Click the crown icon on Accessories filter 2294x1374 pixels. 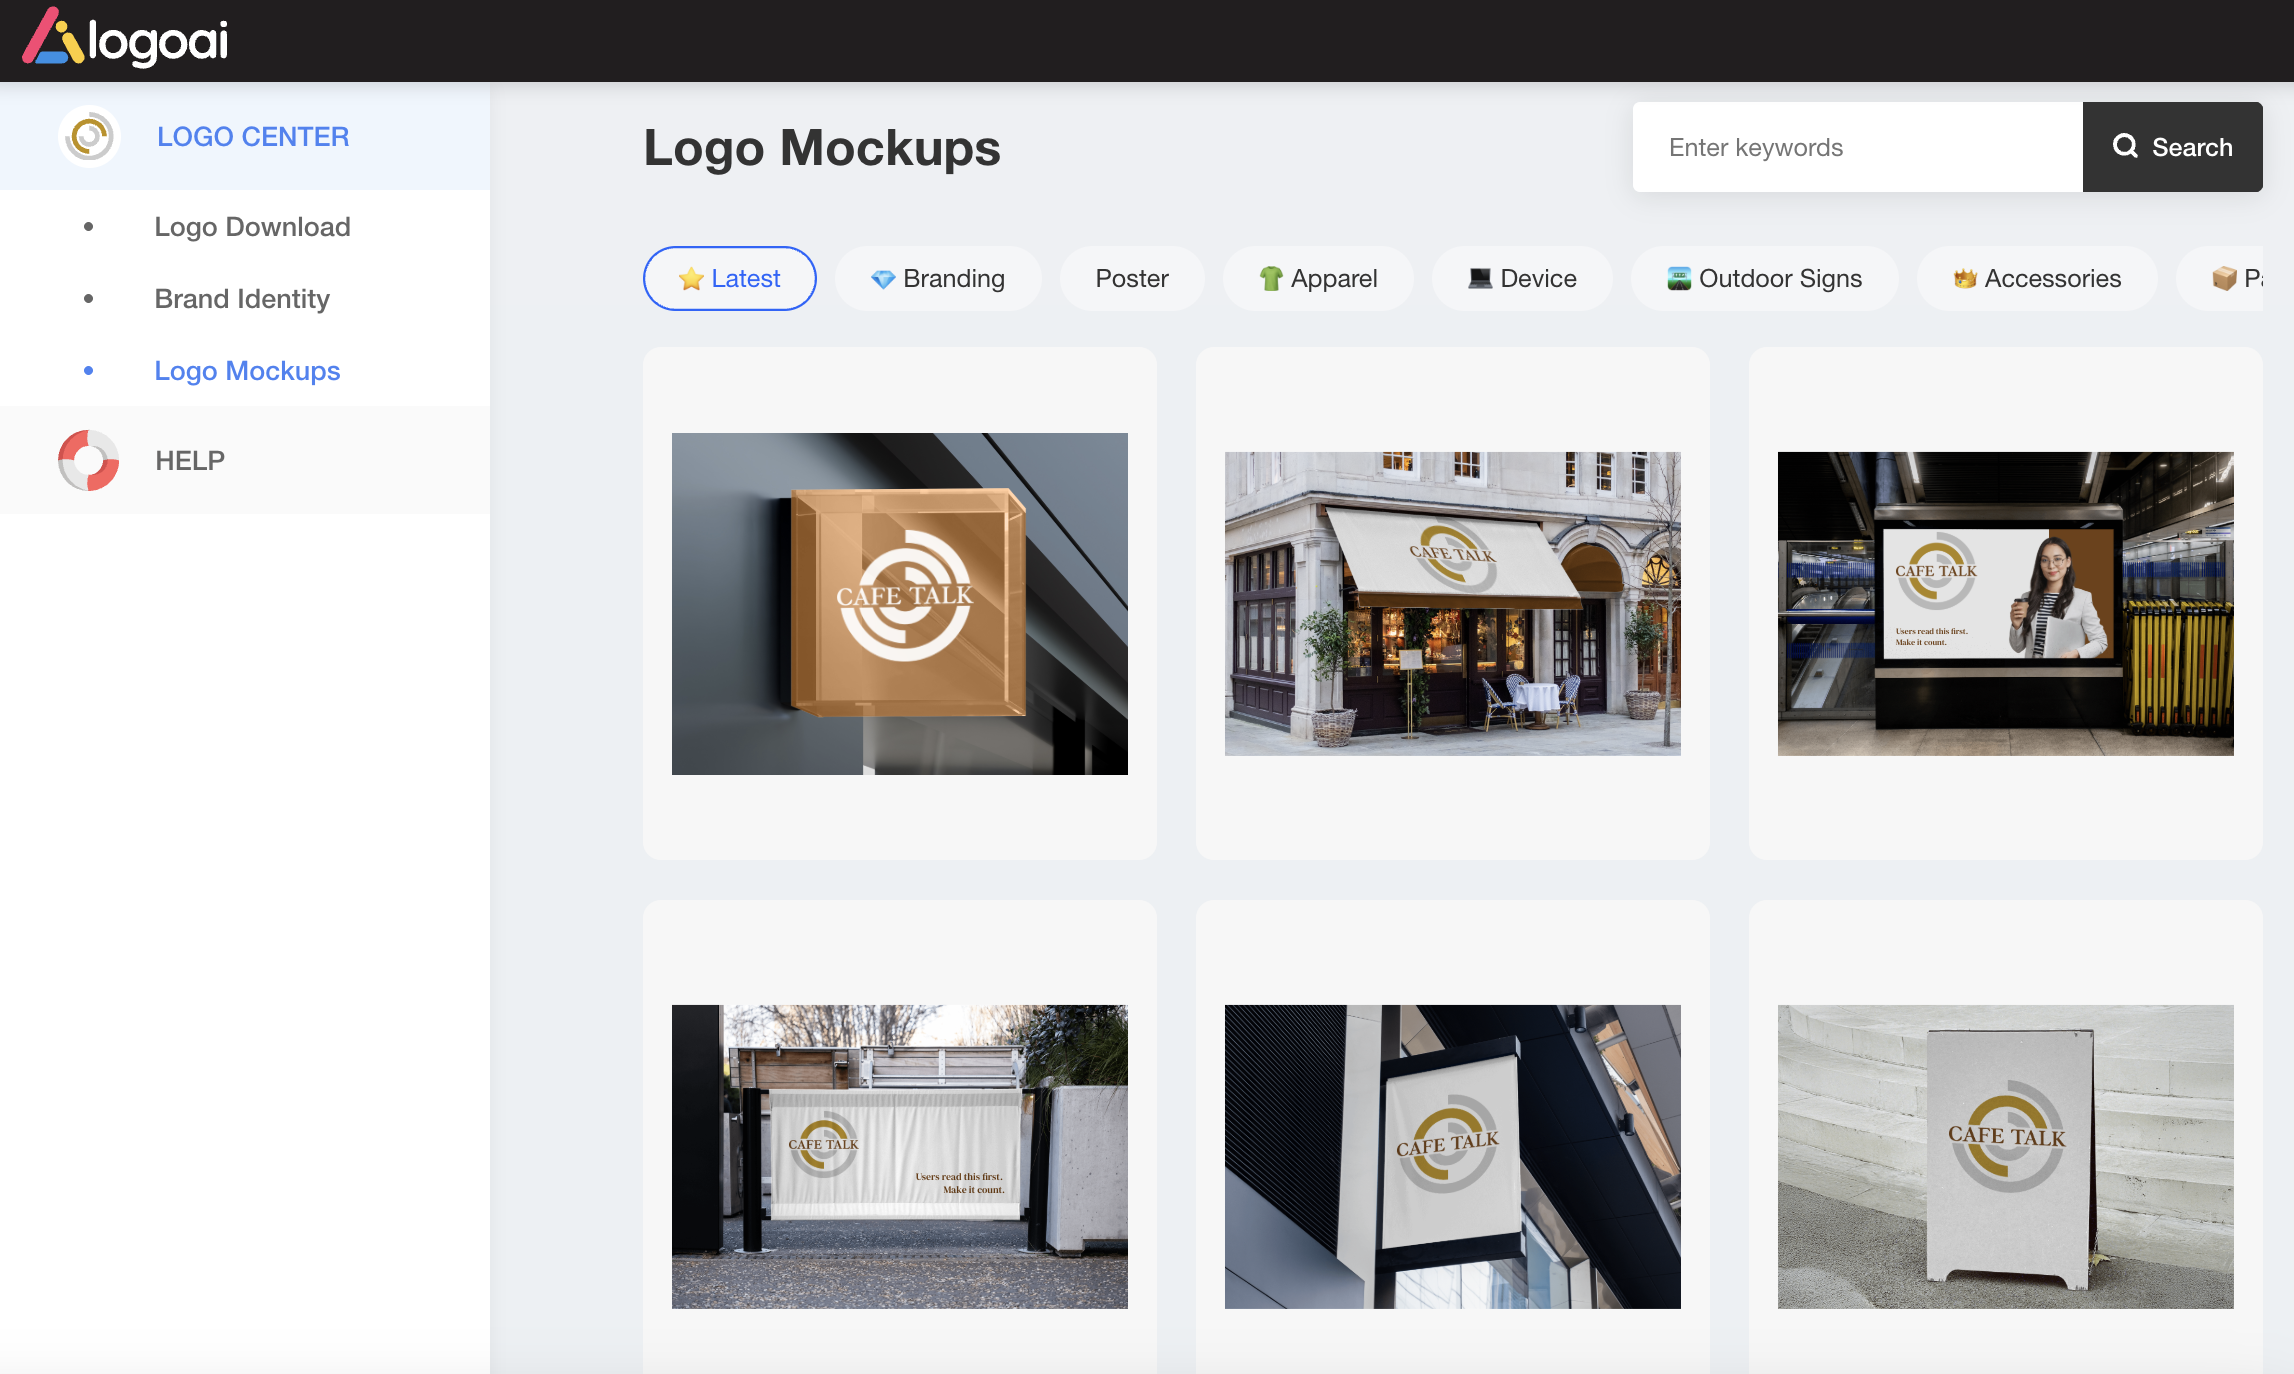coord(1964,279)
